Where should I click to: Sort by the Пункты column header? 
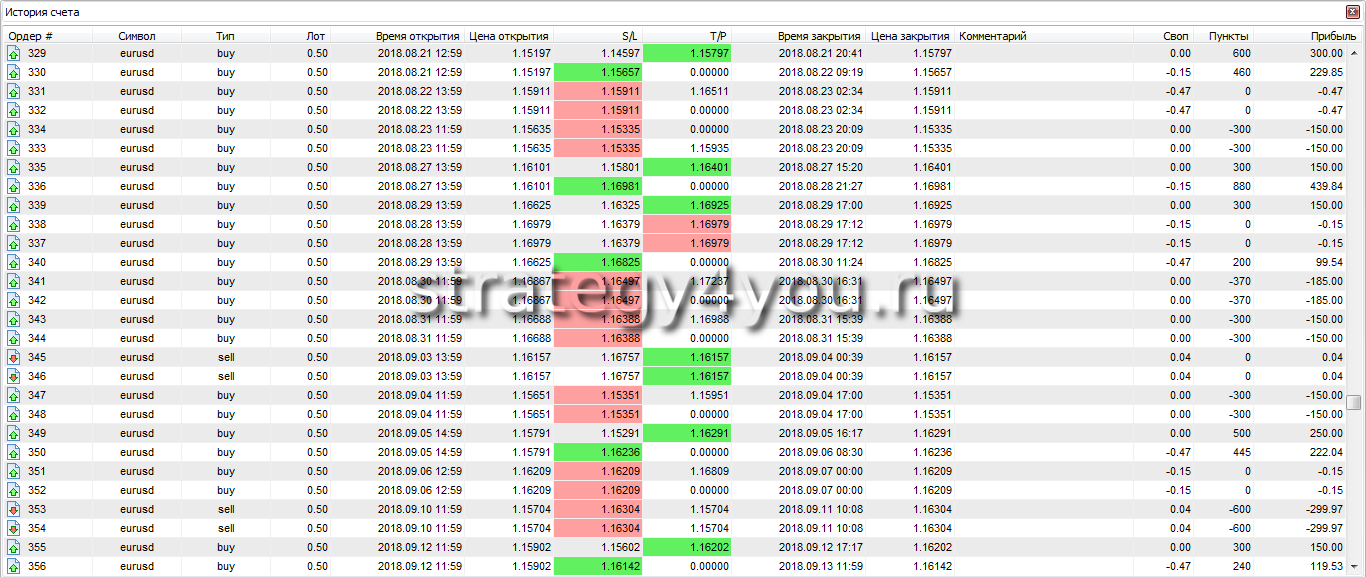(1226, 36)
